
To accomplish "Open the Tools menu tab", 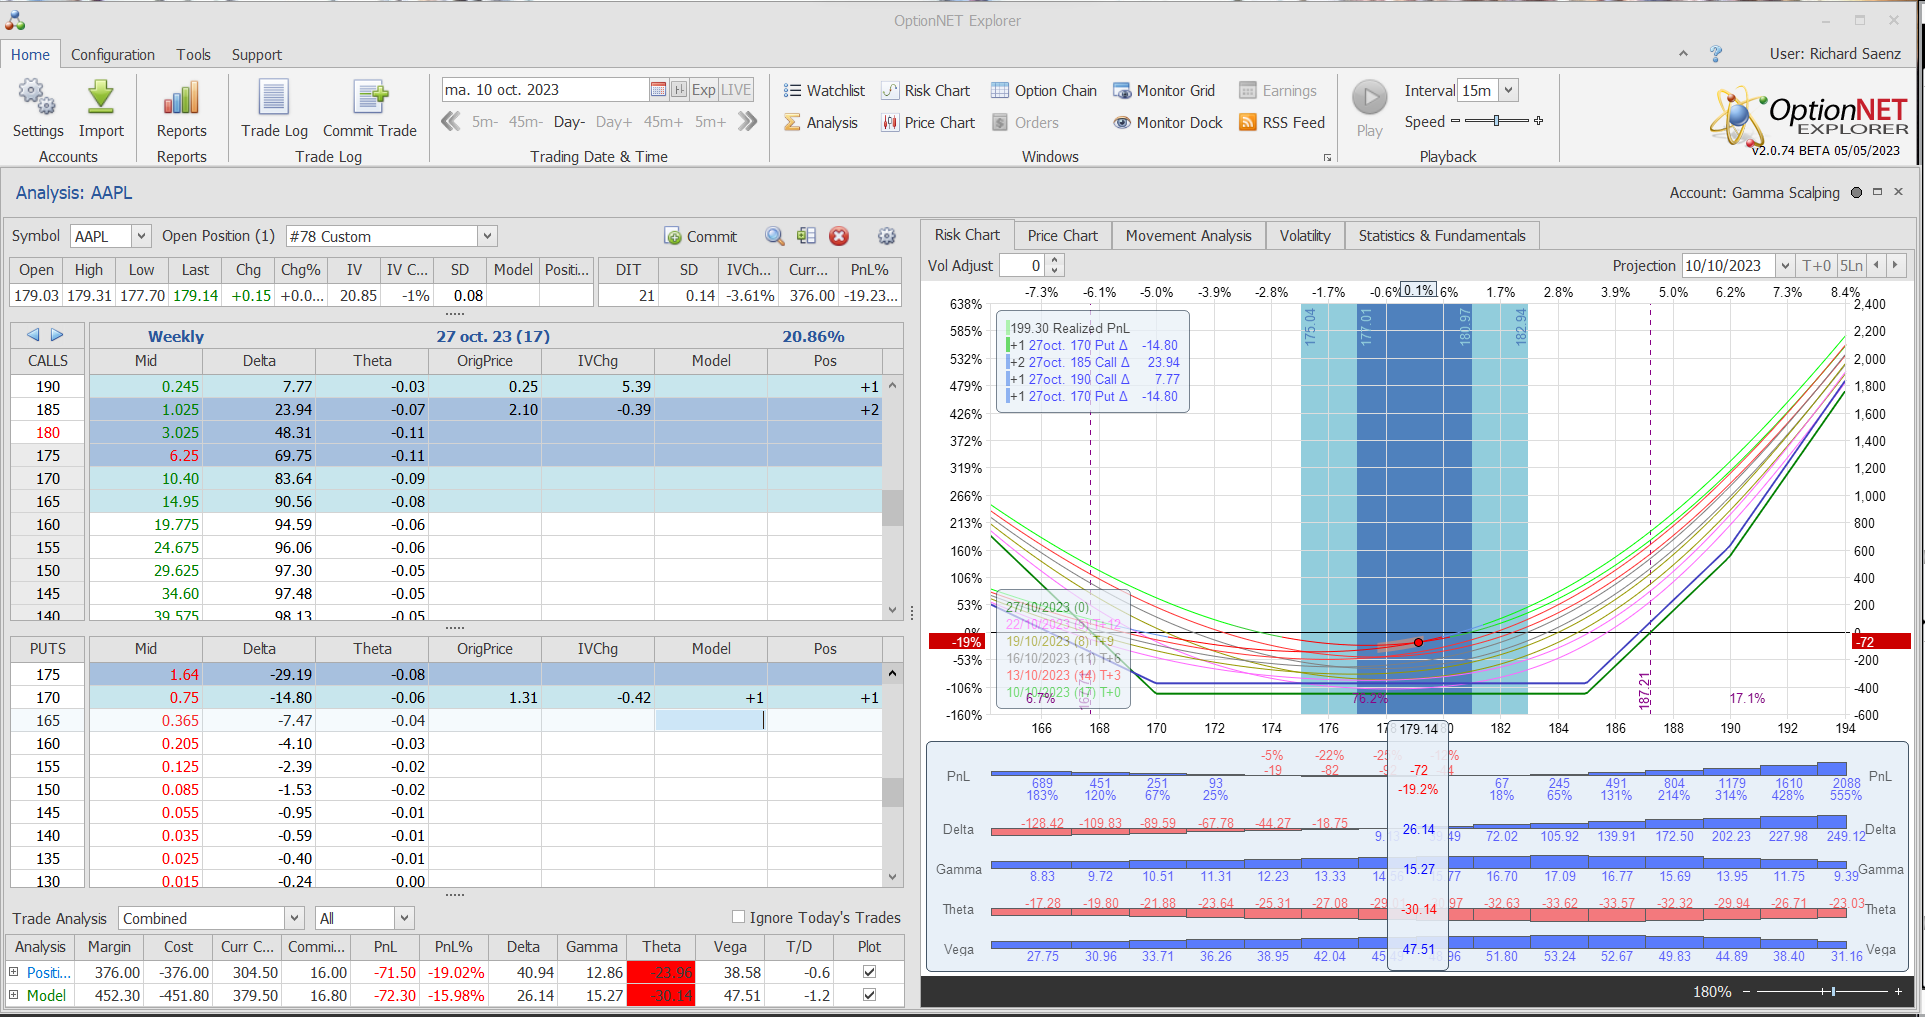I will tap(193, 55).
